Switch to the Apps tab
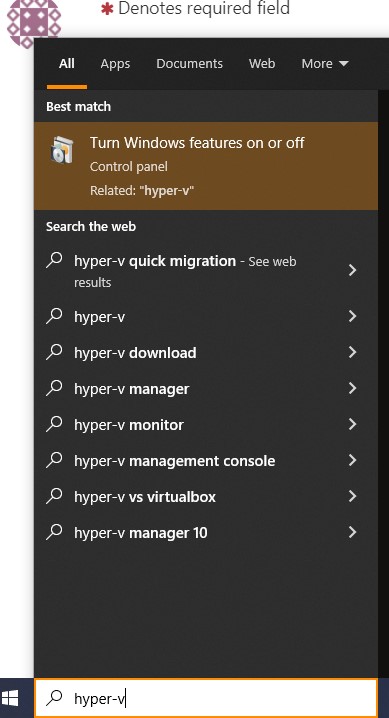 [x=115, y=64]
